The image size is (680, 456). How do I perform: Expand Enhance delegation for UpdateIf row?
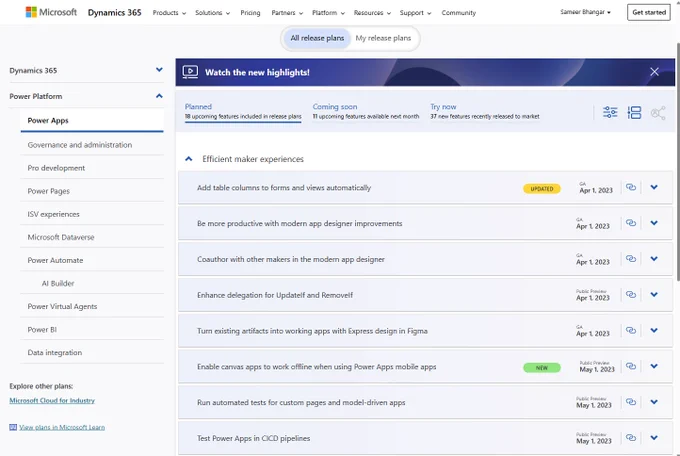point(654,294)
